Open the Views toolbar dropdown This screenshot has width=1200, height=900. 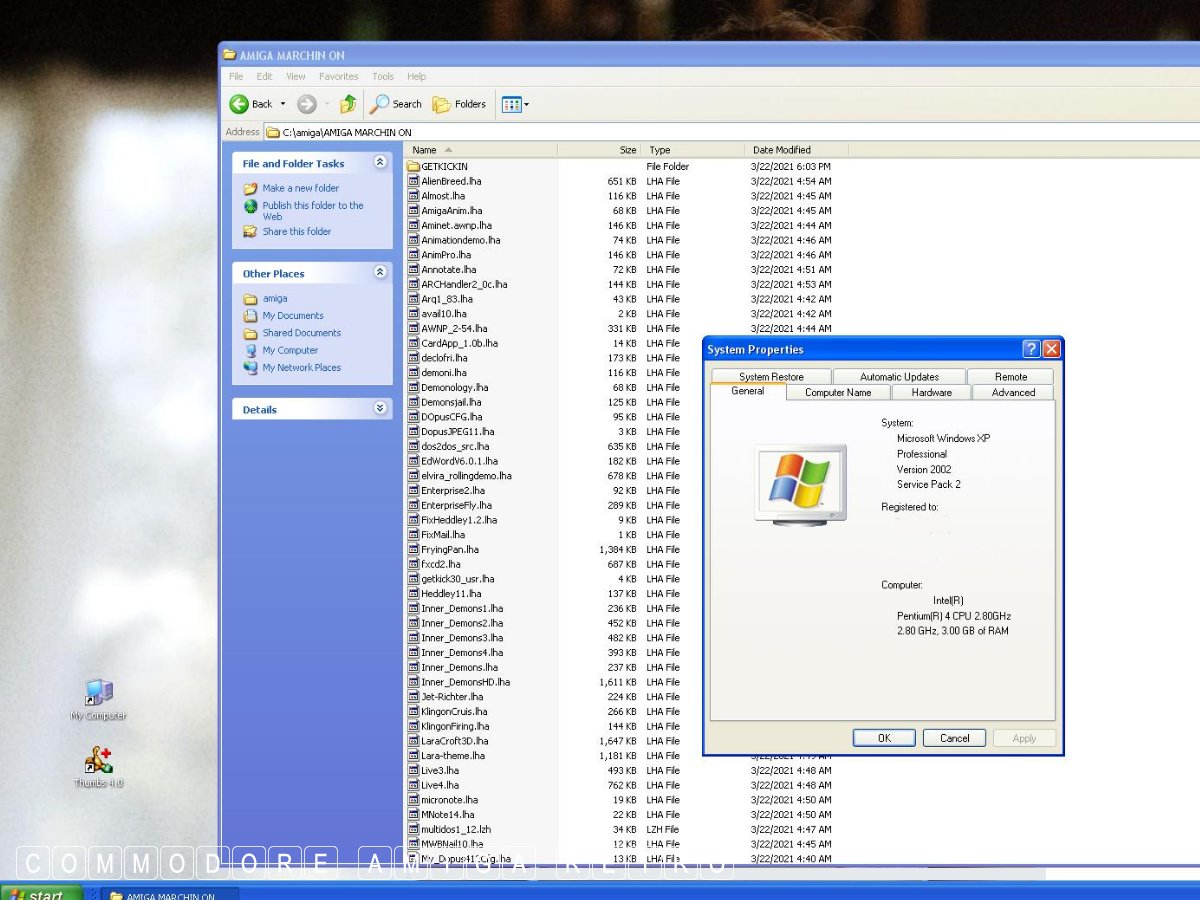pos(515,104)
